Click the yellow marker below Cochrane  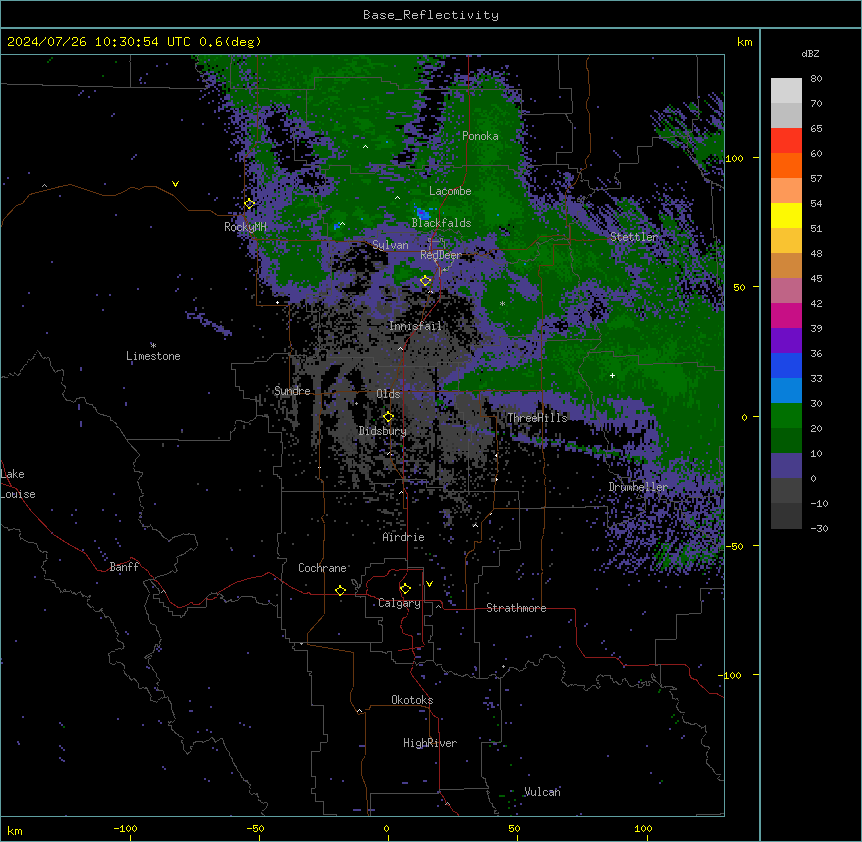(340, 590)
